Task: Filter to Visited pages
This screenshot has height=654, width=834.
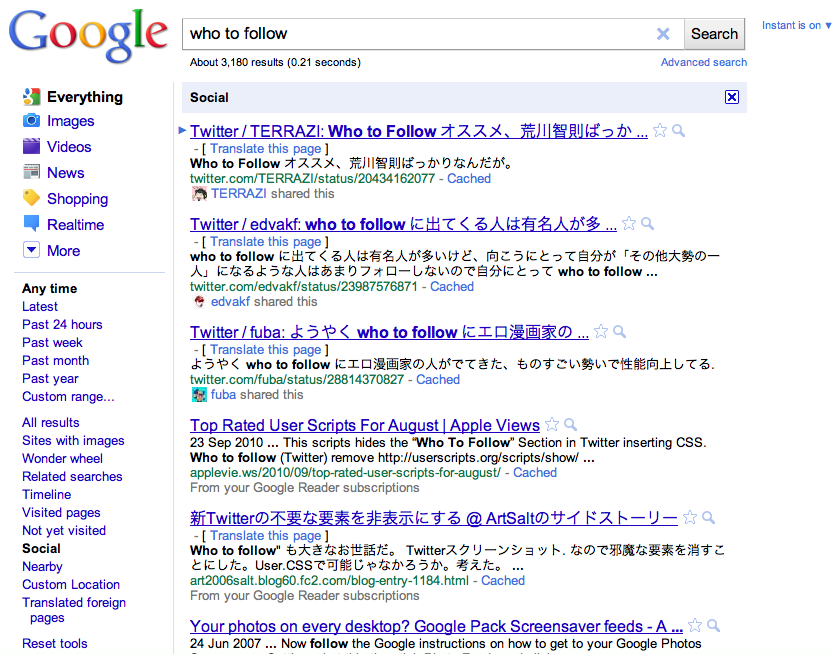Action: [x=61, y=513]
